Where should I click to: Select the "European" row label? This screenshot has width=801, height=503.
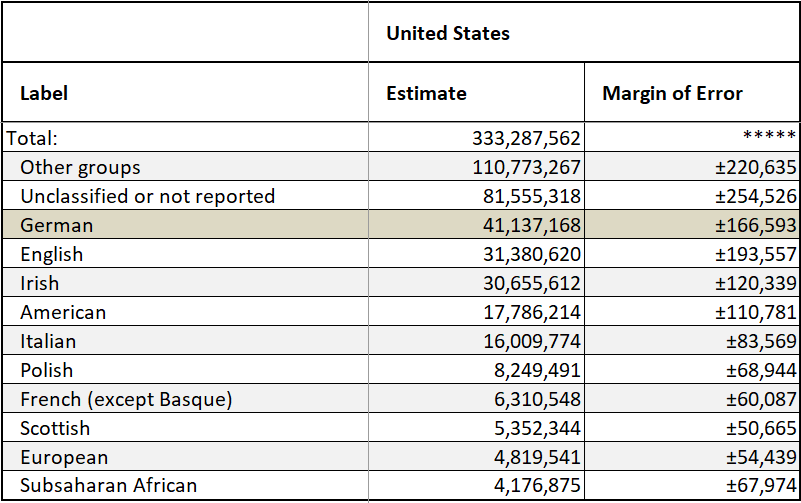click(64, 457)
